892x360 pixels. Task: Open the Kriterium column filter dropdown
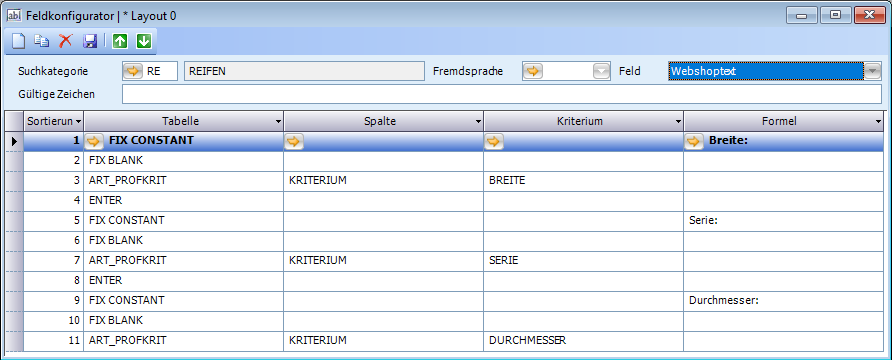pos(678,122)
